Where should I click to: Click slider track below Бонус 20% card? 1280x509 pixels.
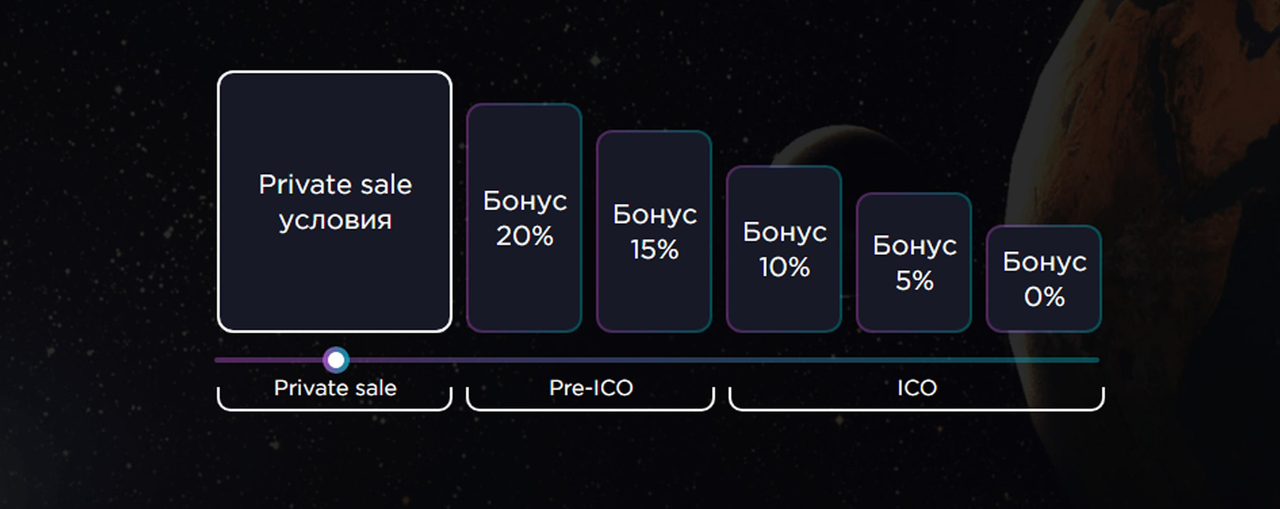[524, 360]
